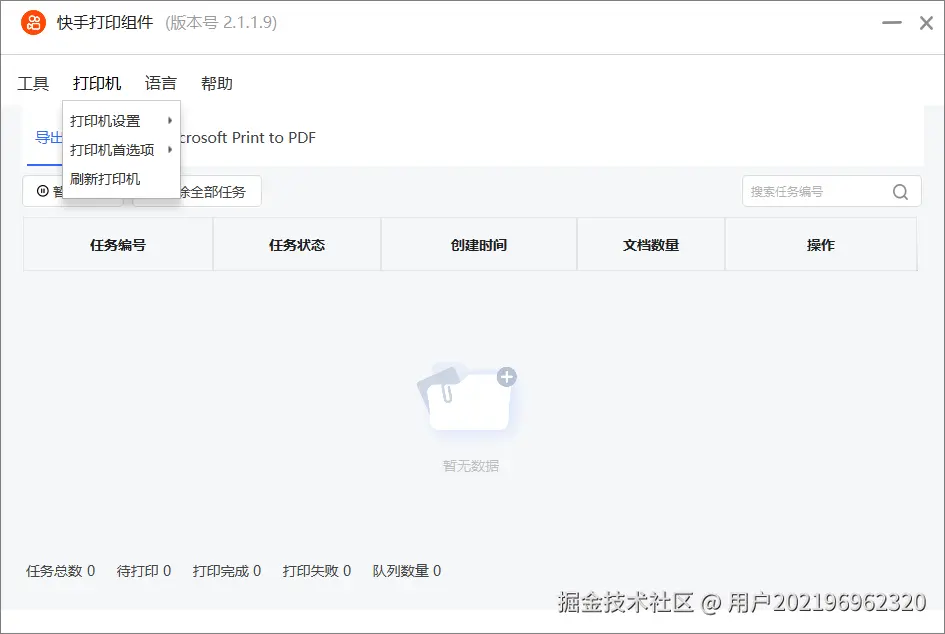Click the 暂无数据 empty state text
945x634 pixels.
pos(471,466)
